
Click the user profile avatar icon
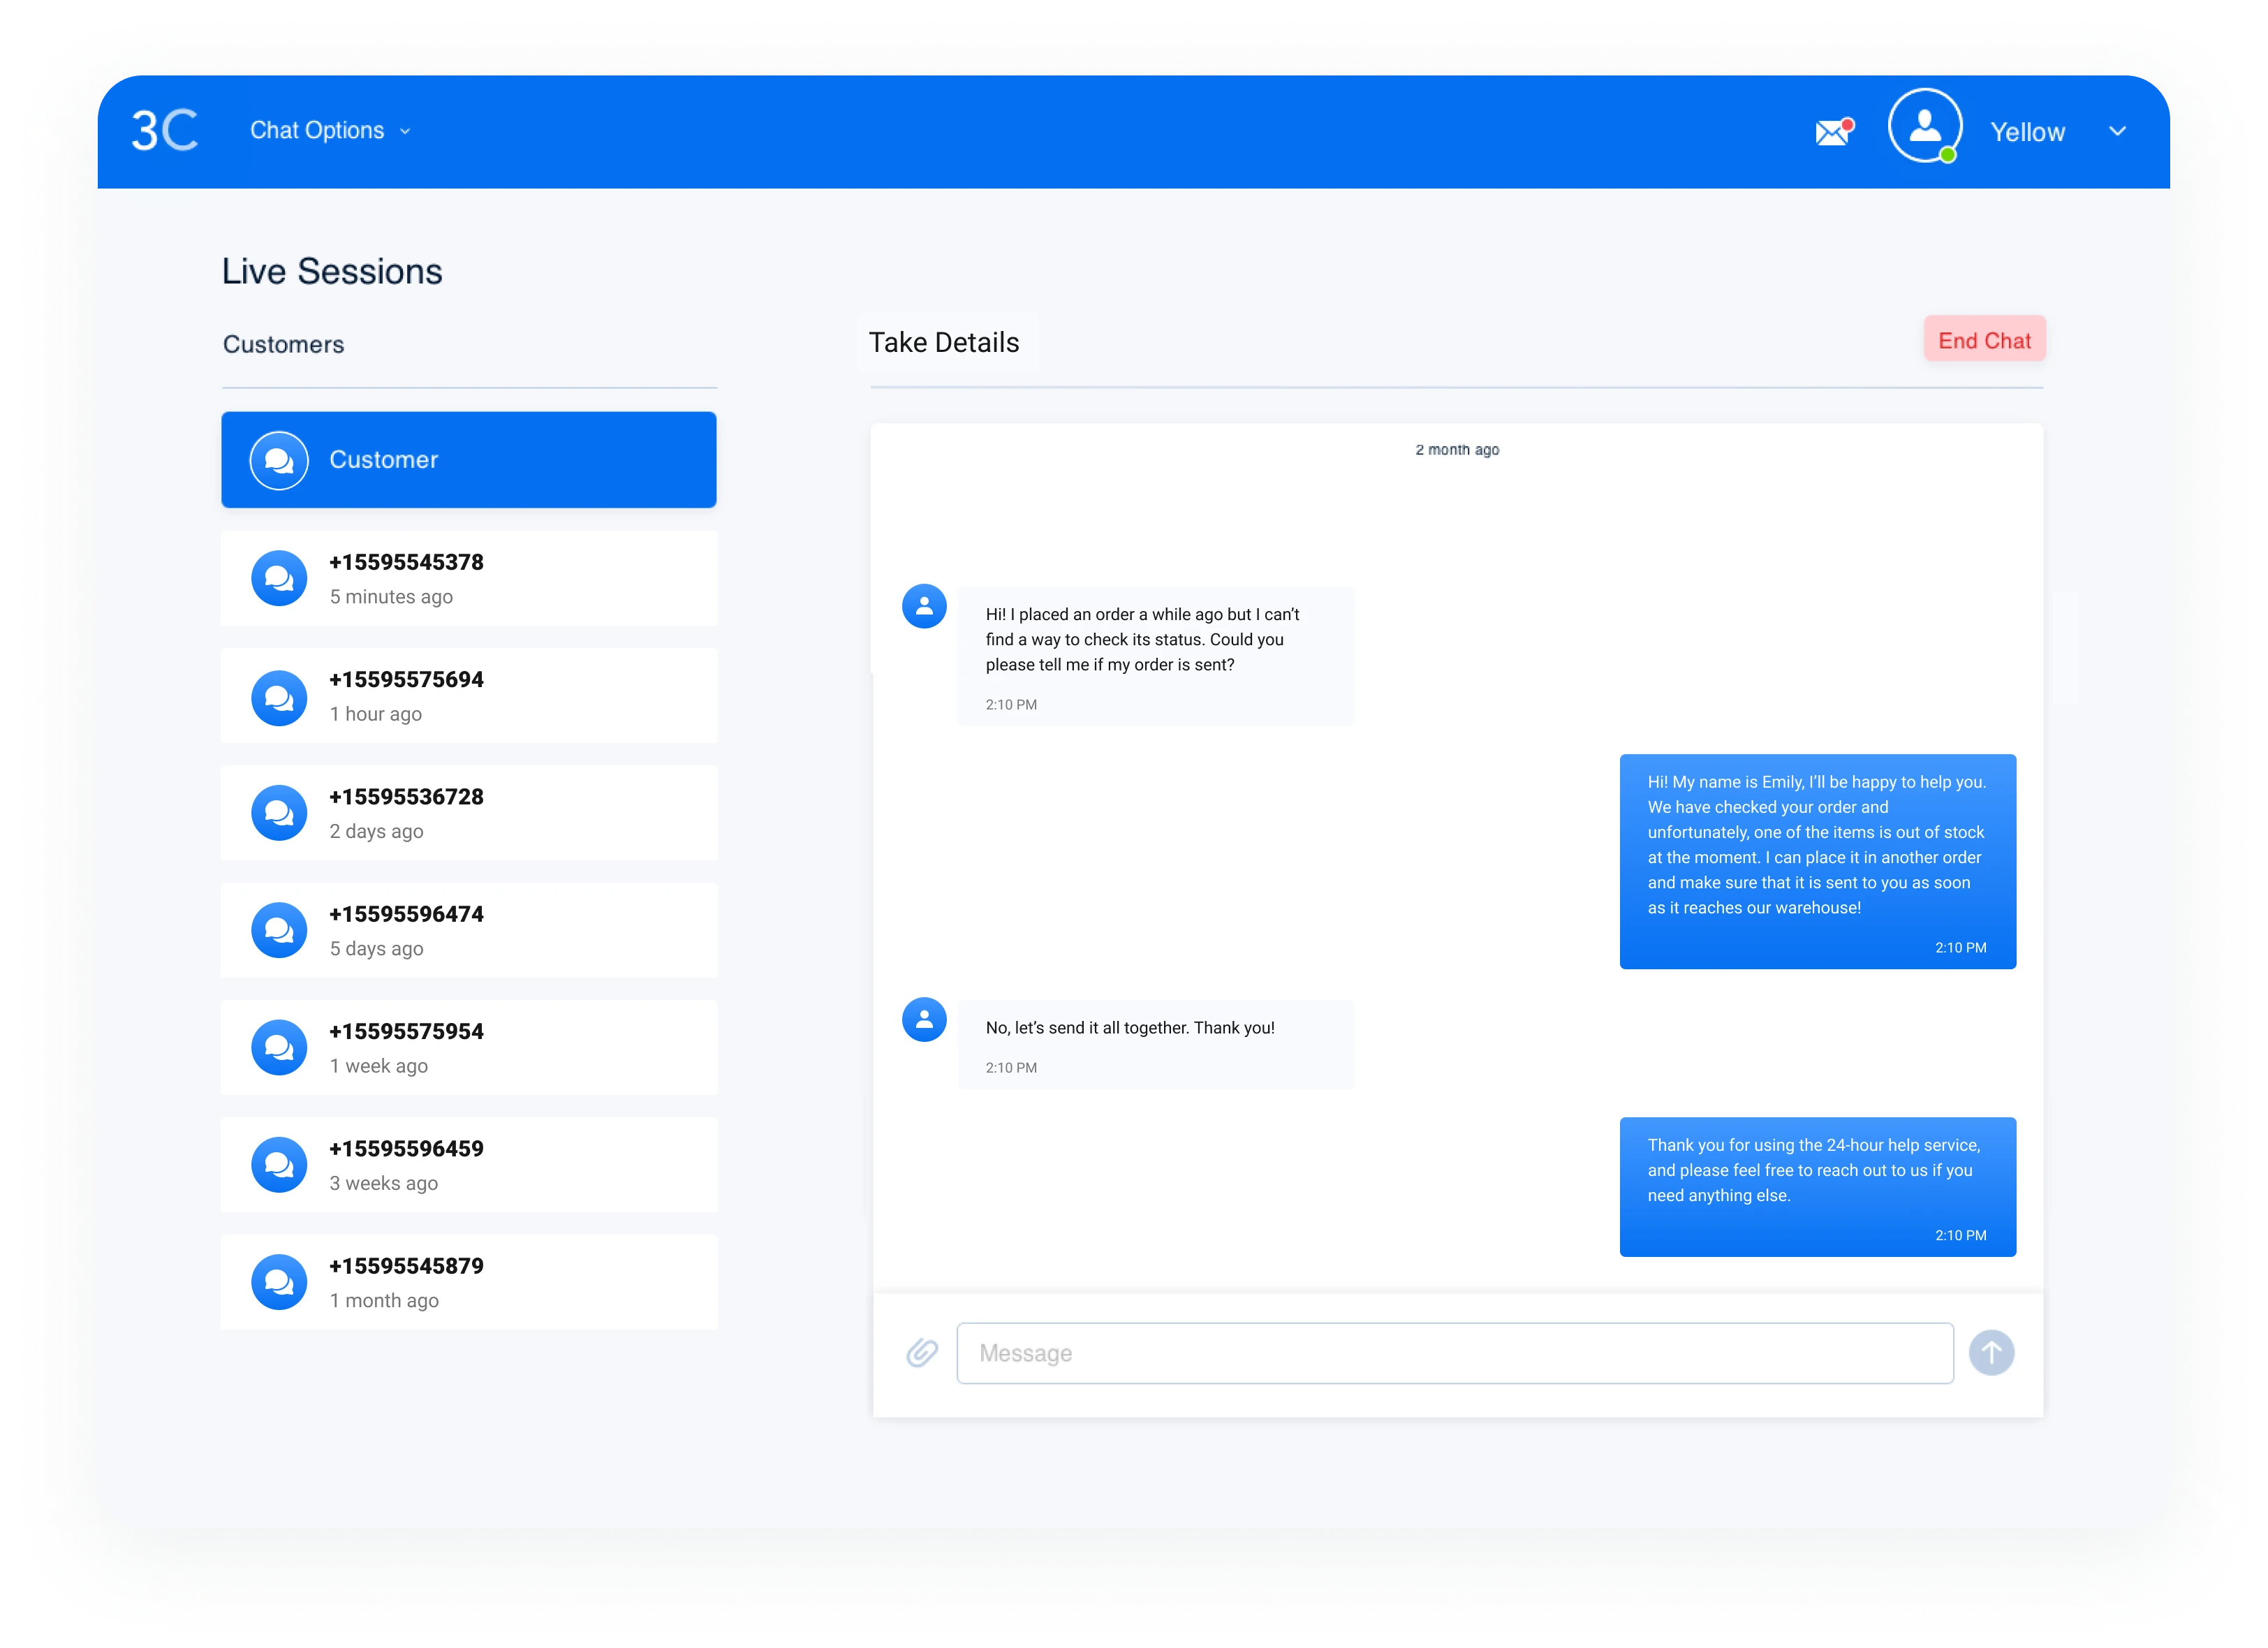pyautogui.click(x=1924, y=126)
